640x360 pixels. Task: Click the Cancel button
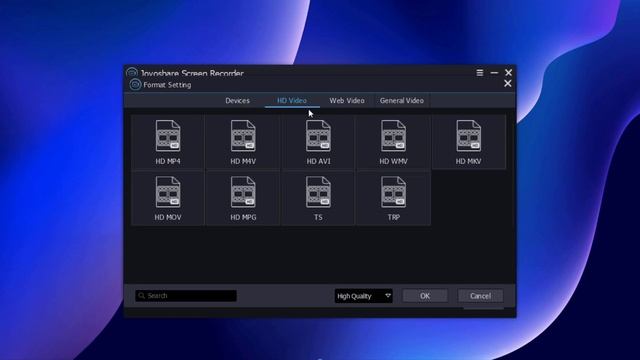point(480,296)
